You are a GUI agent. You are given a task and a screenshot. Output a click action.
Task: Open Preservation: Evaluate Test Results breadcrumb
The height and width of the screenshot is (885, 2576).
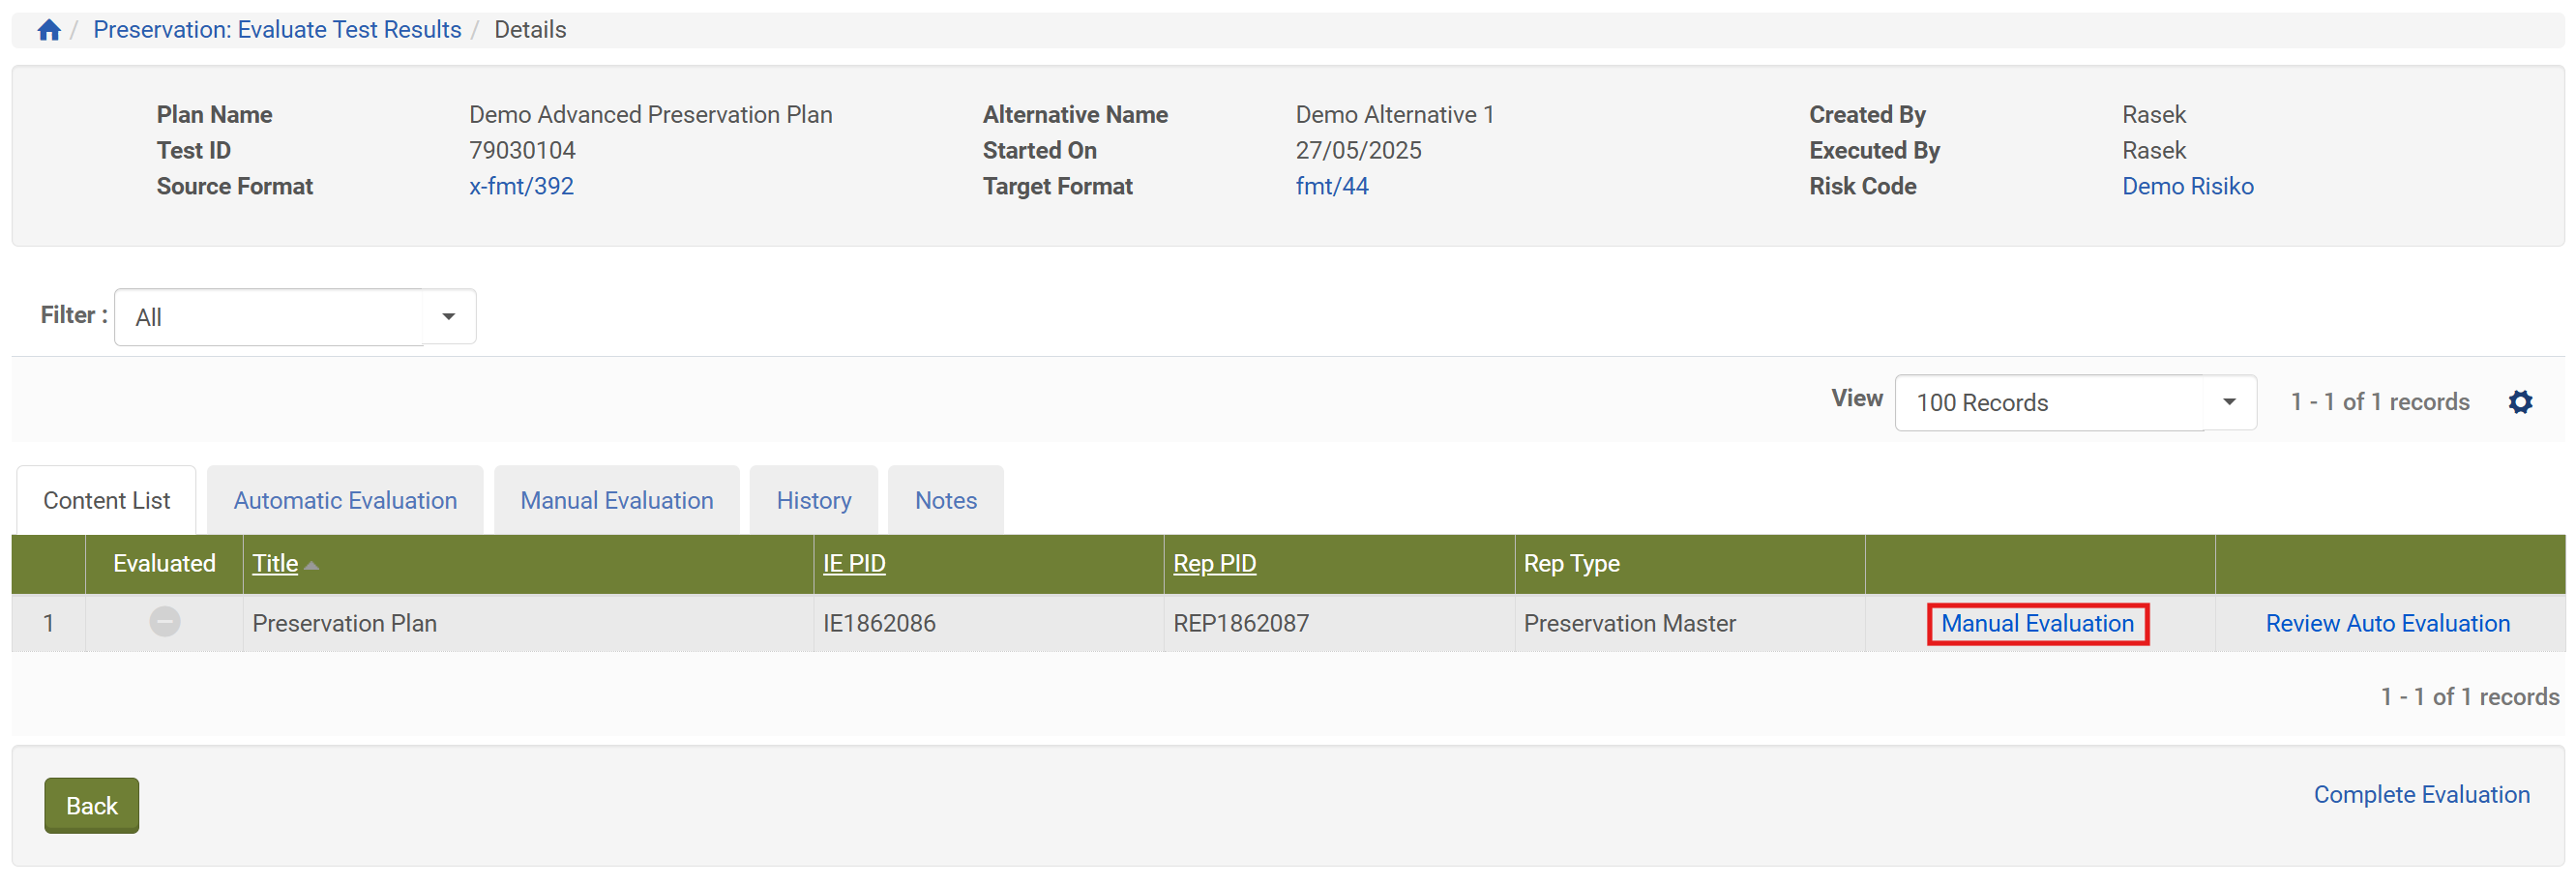(277, 30)
